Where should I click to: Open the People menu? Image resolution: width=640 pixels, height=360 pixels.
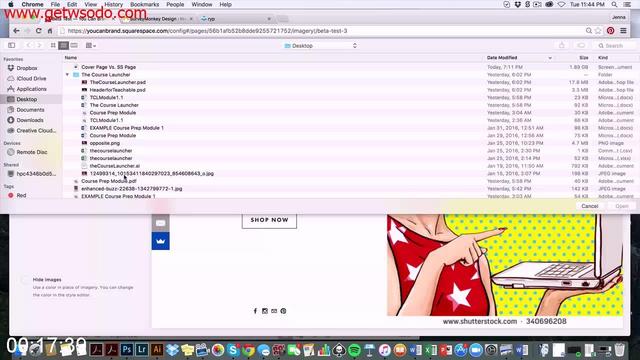tap(175, 4)
